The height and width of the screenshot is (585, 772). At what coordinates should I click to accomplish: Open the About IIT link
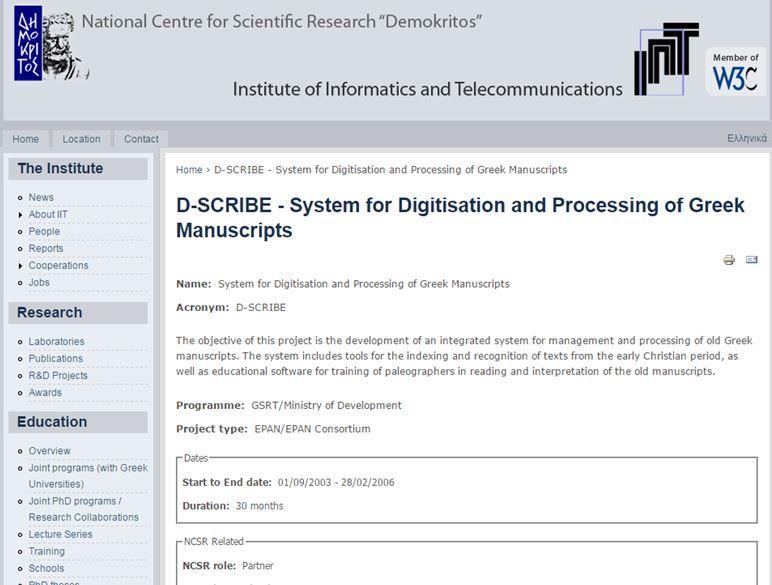coord(48,214)
